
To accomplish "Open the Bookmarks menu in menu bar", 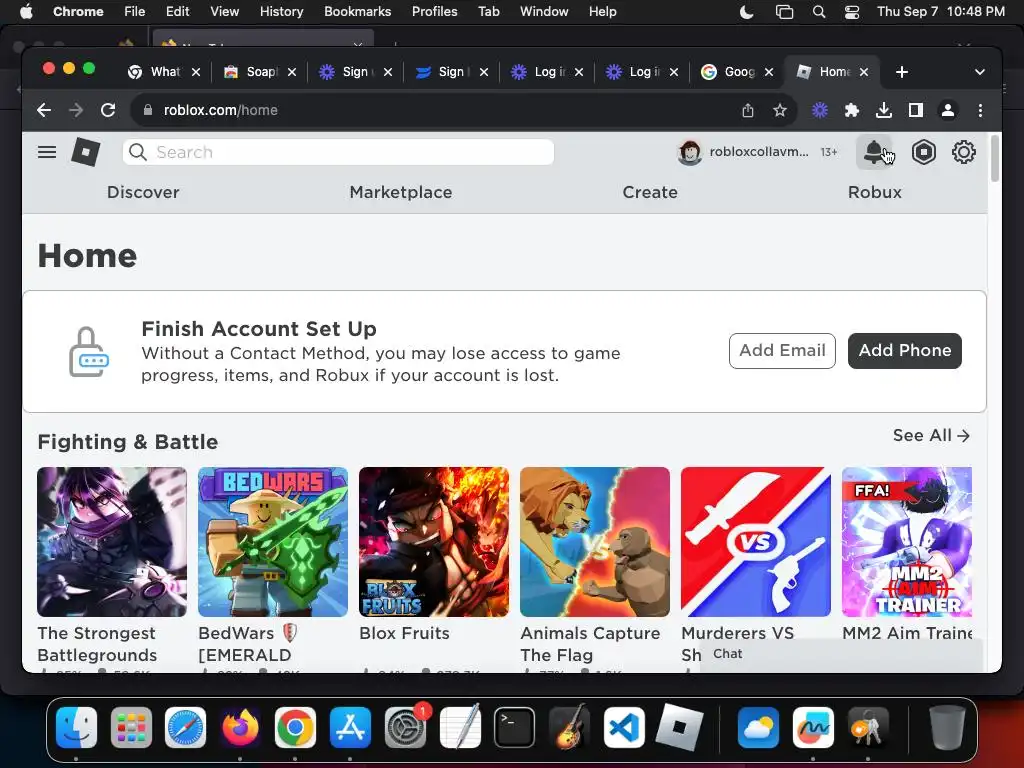I will coord(357,12).
